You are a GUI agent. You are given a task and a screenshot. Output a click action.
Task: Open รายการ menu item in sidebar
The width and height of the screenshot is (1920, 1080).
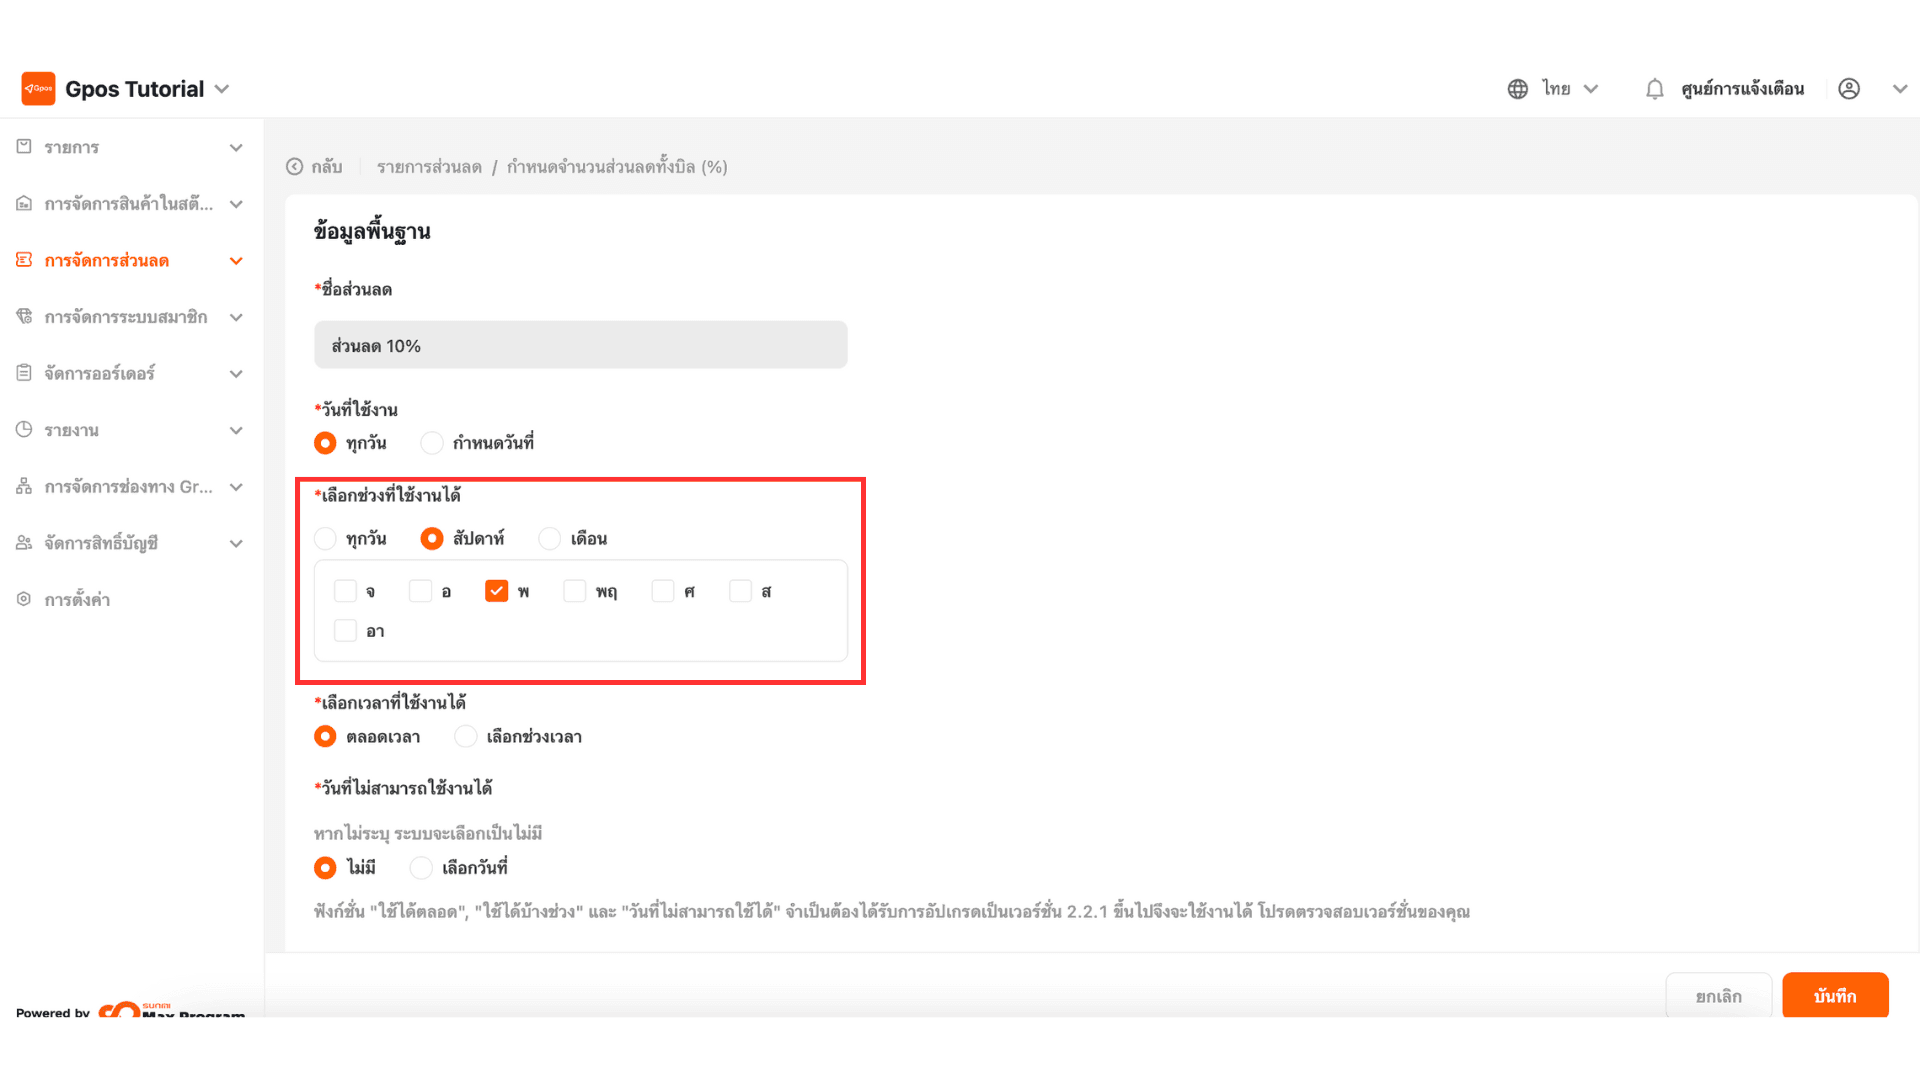coord(72,147)
